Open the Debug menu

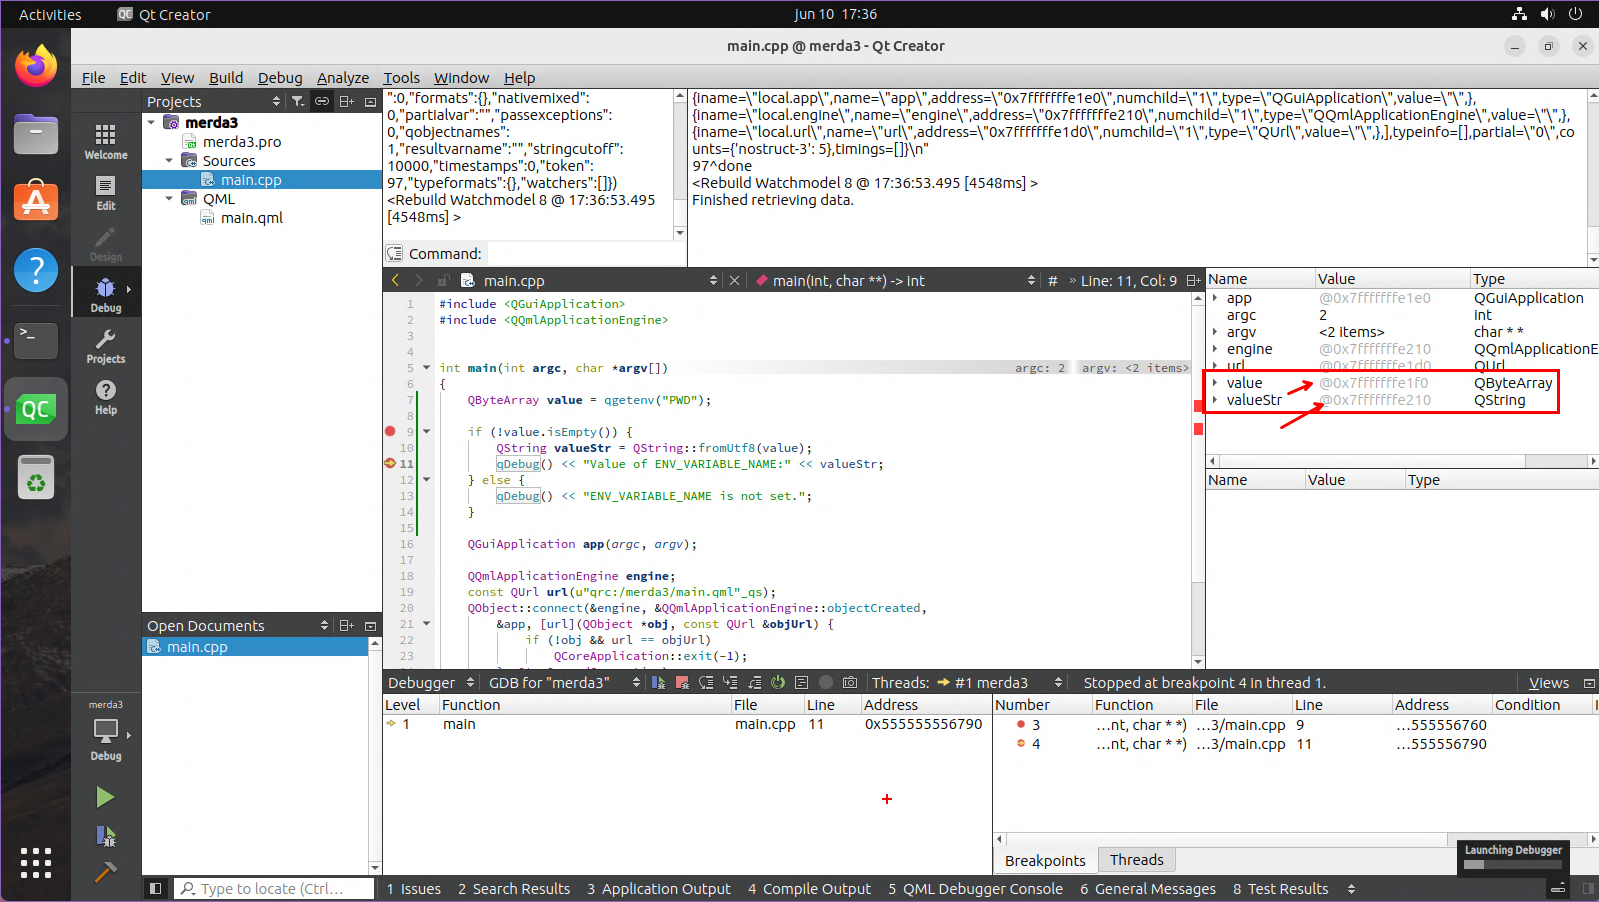[x=280, y=78]
